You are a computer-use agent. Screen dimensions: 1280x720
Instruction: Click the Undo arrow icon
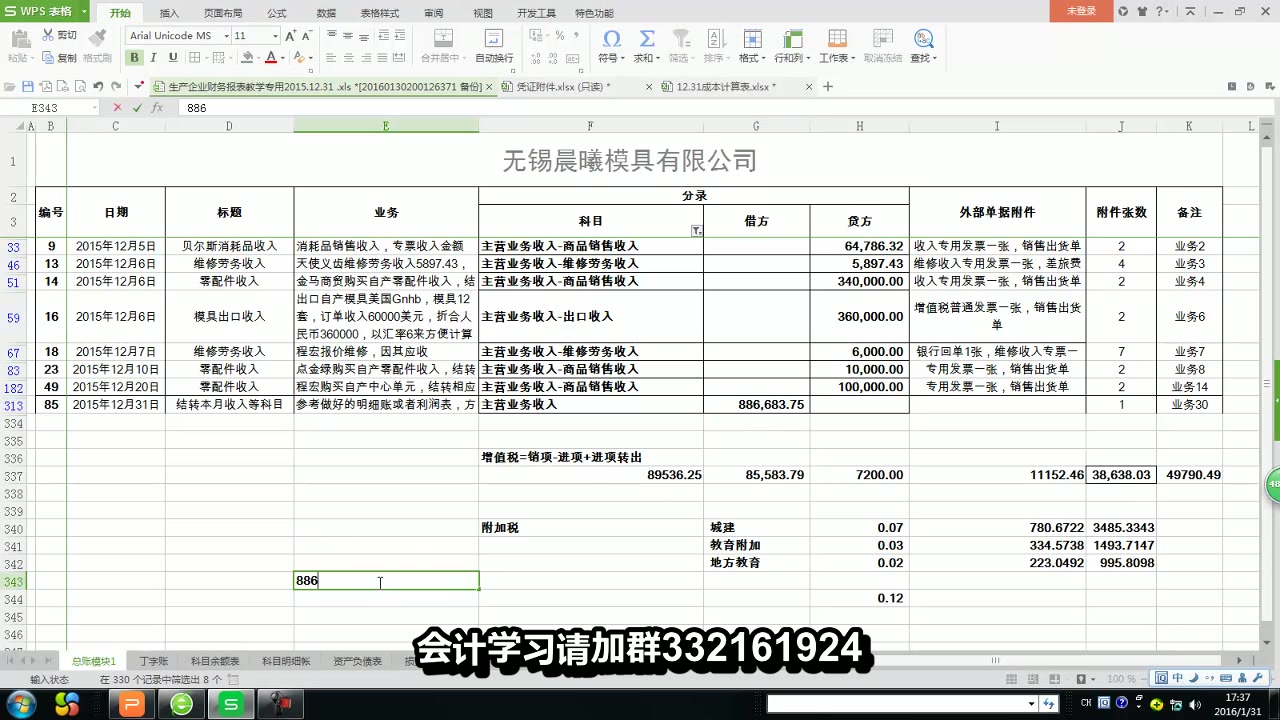(97, 87)
